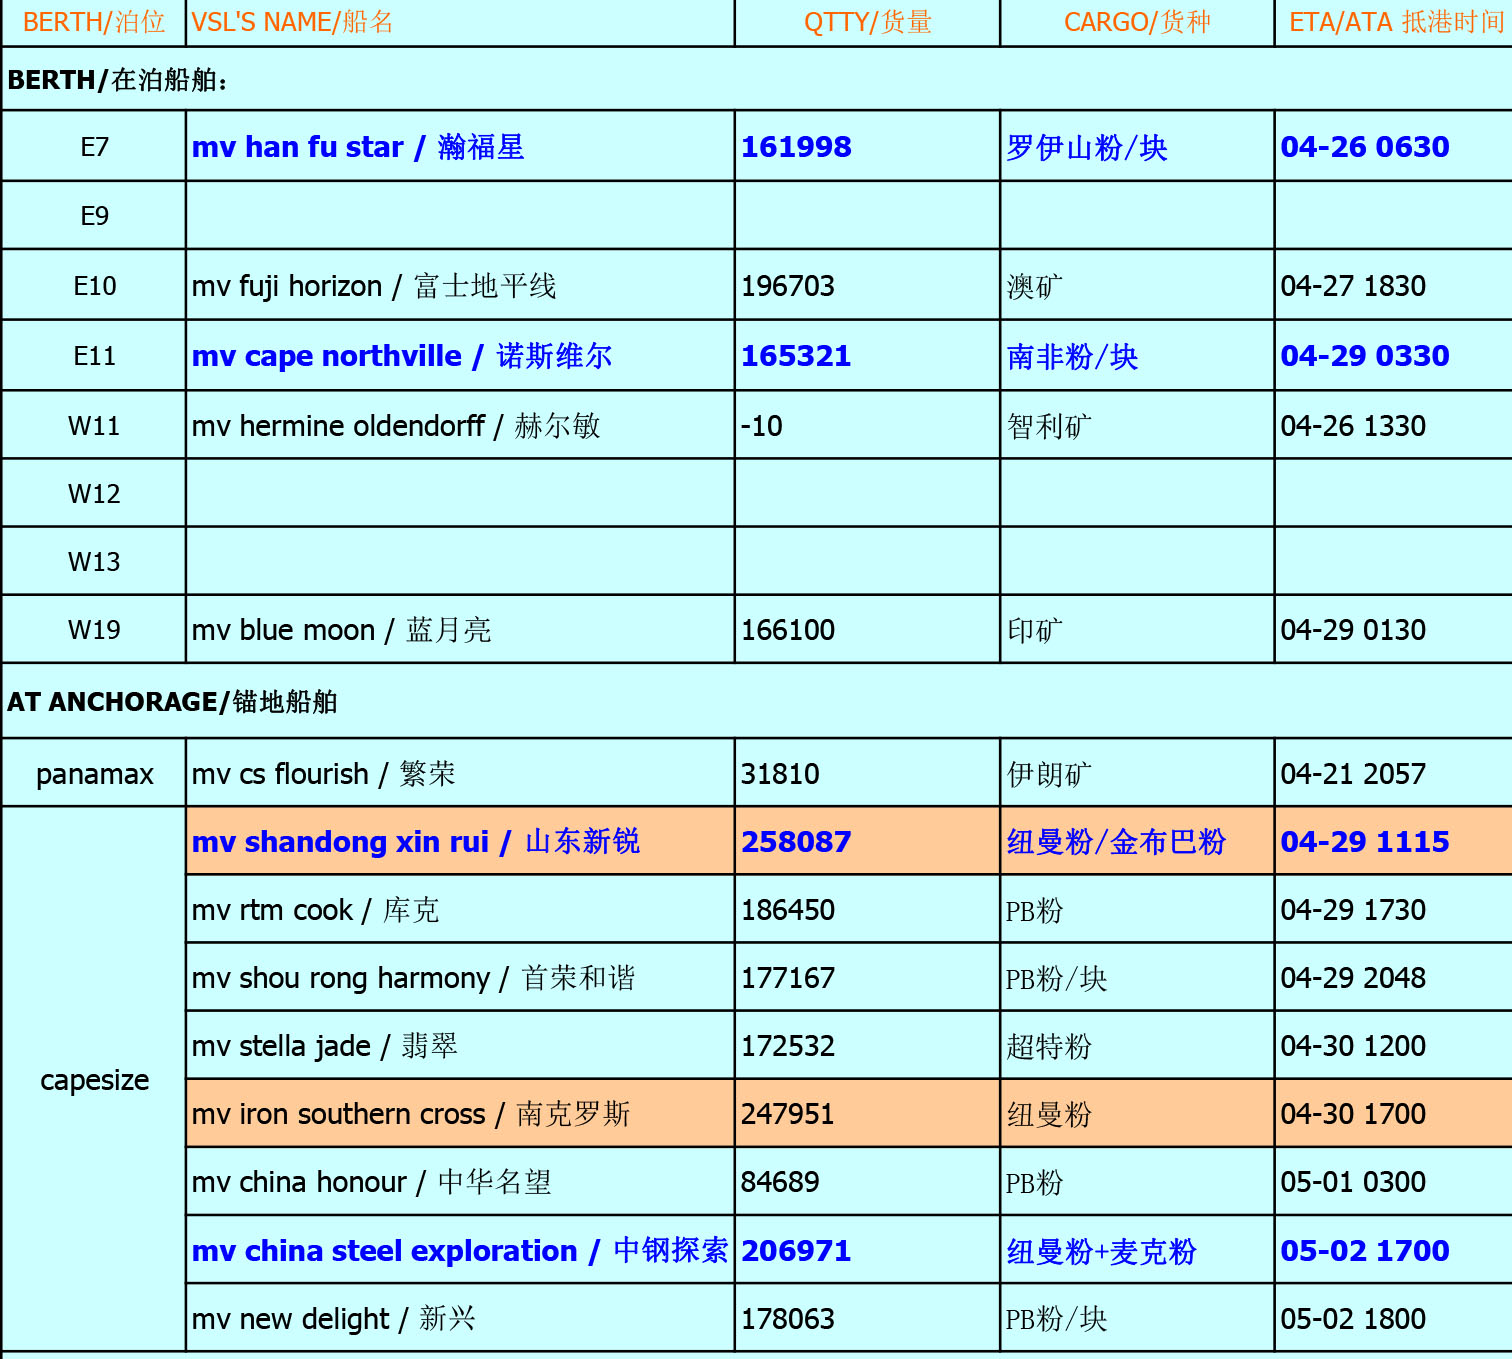Image resolution: width=1512 pixels, height=1359 pixels.
Task: Click vessel mv cs flourish / 繁荣
Action: pyautogui.click(x=460, y=773)
